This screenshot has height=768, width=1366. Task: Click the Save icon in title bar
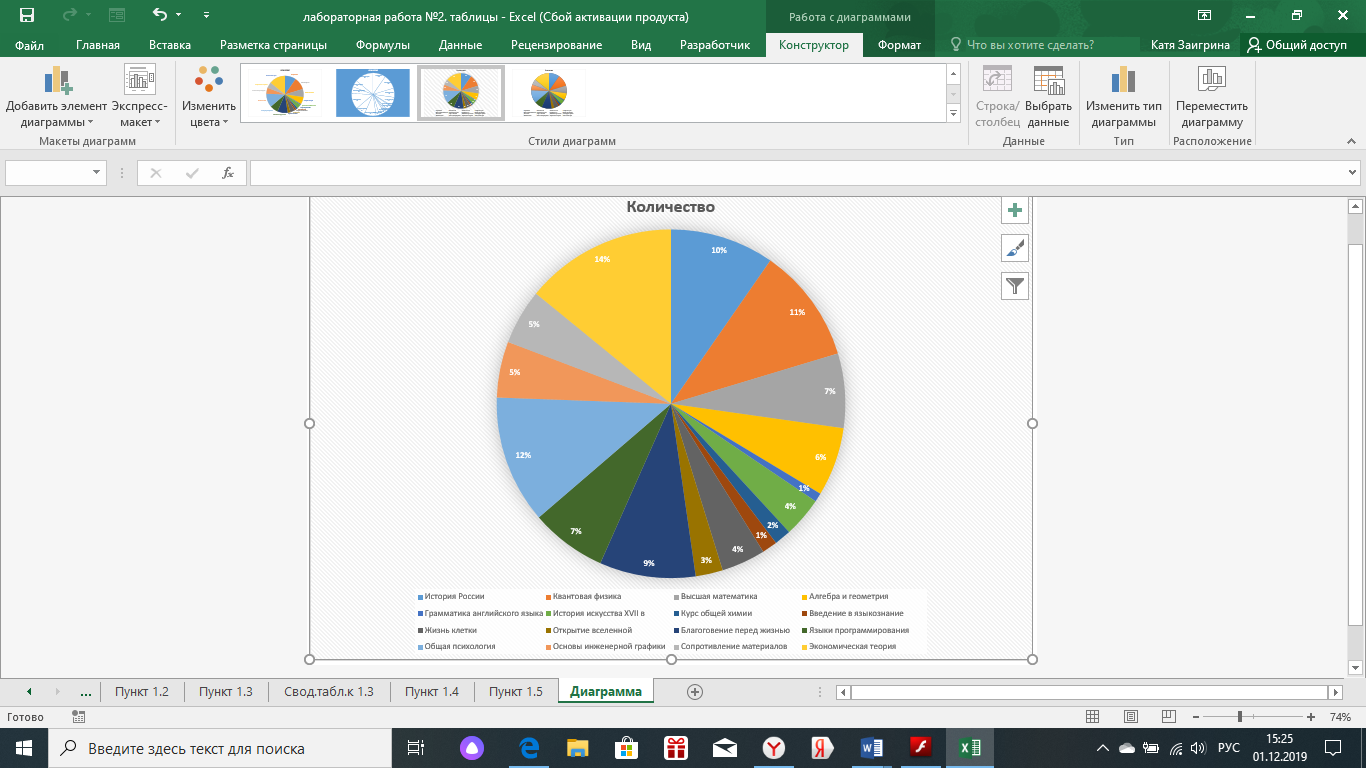coord(27,15)
